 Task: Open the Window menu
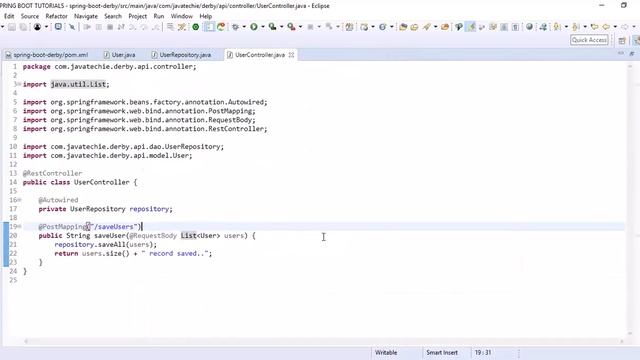(x=182, y=16)
